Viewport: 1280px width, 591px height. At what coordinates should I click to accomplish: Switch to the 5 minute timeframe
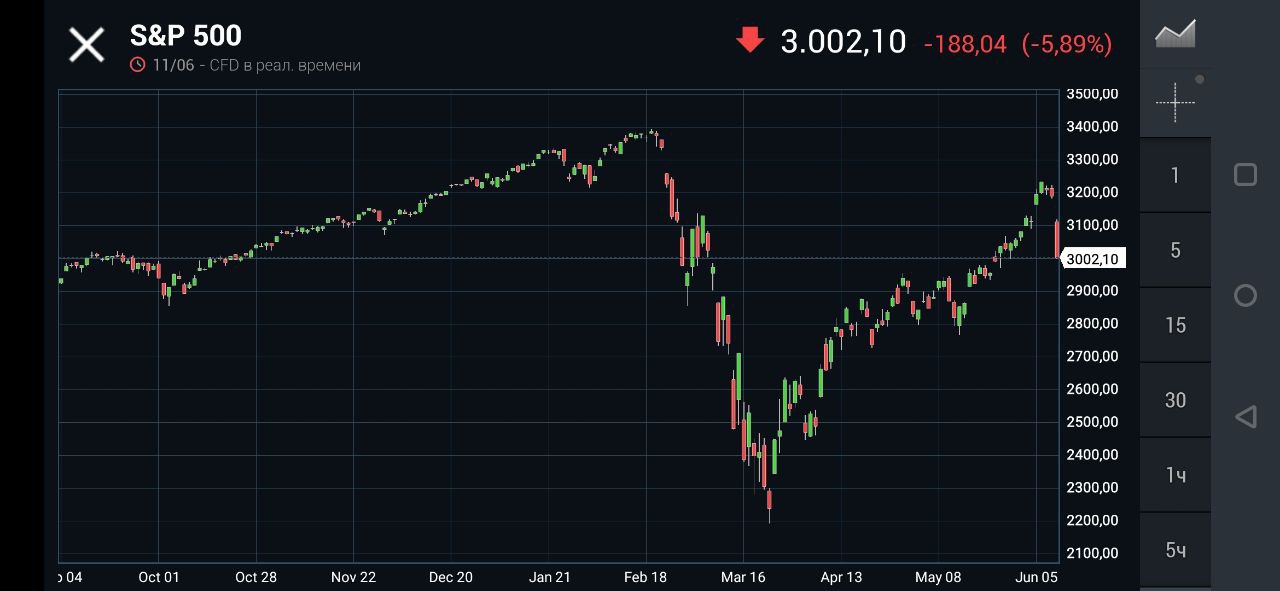click(x=1175, y=250)
